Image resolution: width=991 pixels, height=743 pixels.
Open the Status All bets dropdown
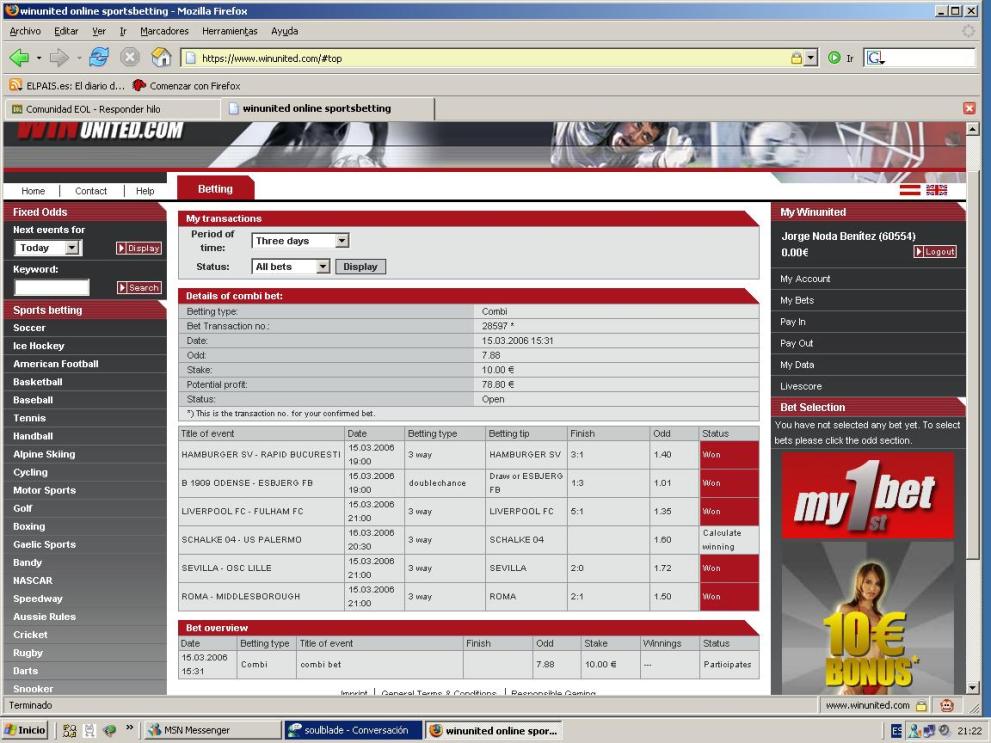(x=291, y=267)
